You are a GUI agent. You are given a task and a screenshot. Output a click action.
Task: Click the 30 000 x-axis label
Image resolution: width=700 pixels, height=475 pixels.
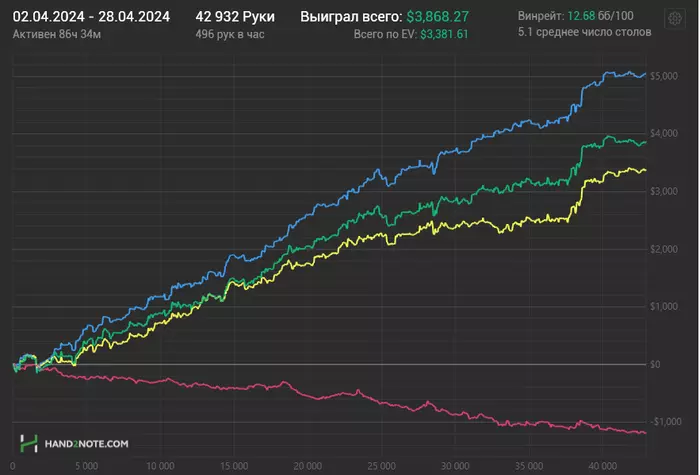click(455, 466)
